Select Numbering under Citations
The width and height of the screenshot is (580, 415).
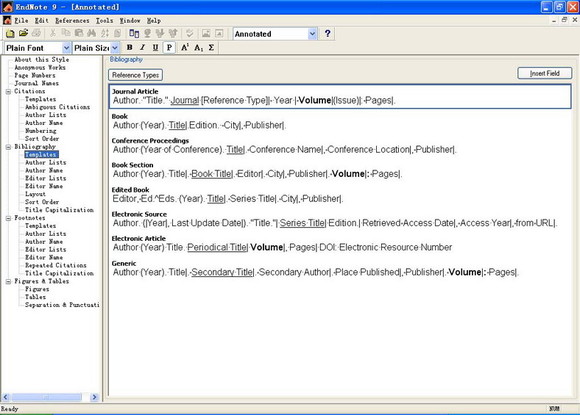click(41, 131)
